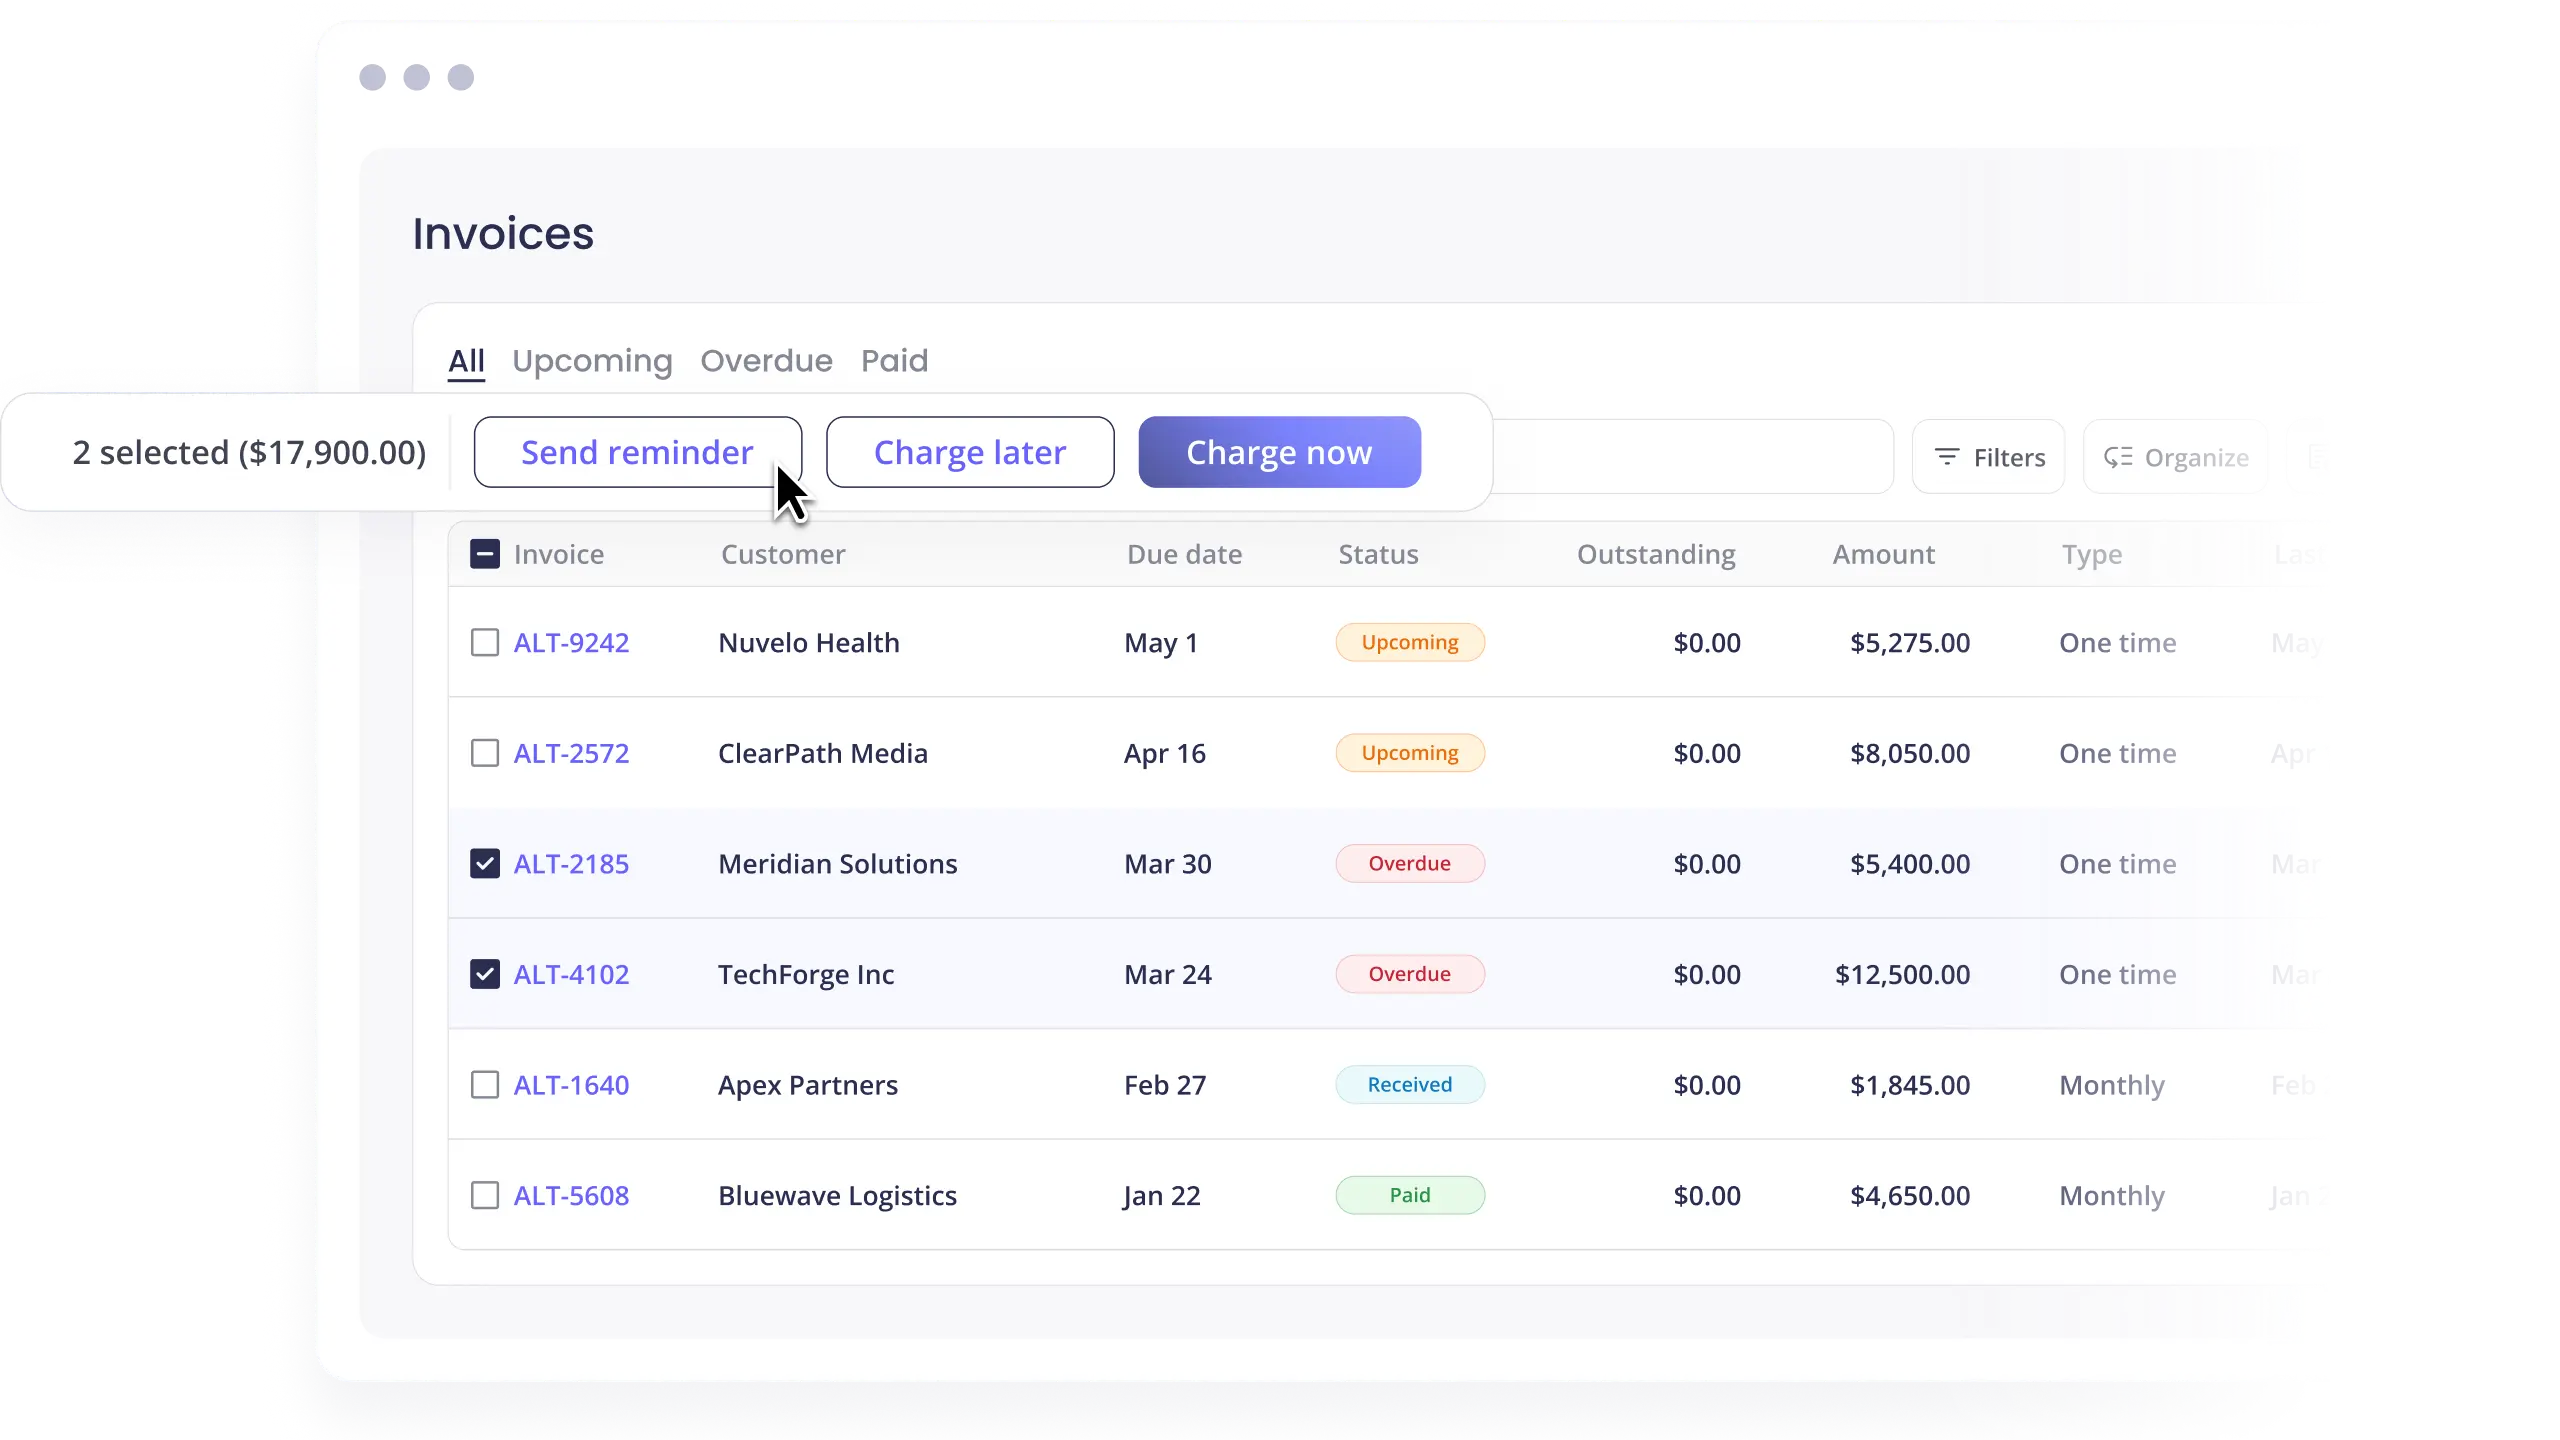Switch to the Paid tab
Screen dimensions: 2560x1440
click(894, 360)
